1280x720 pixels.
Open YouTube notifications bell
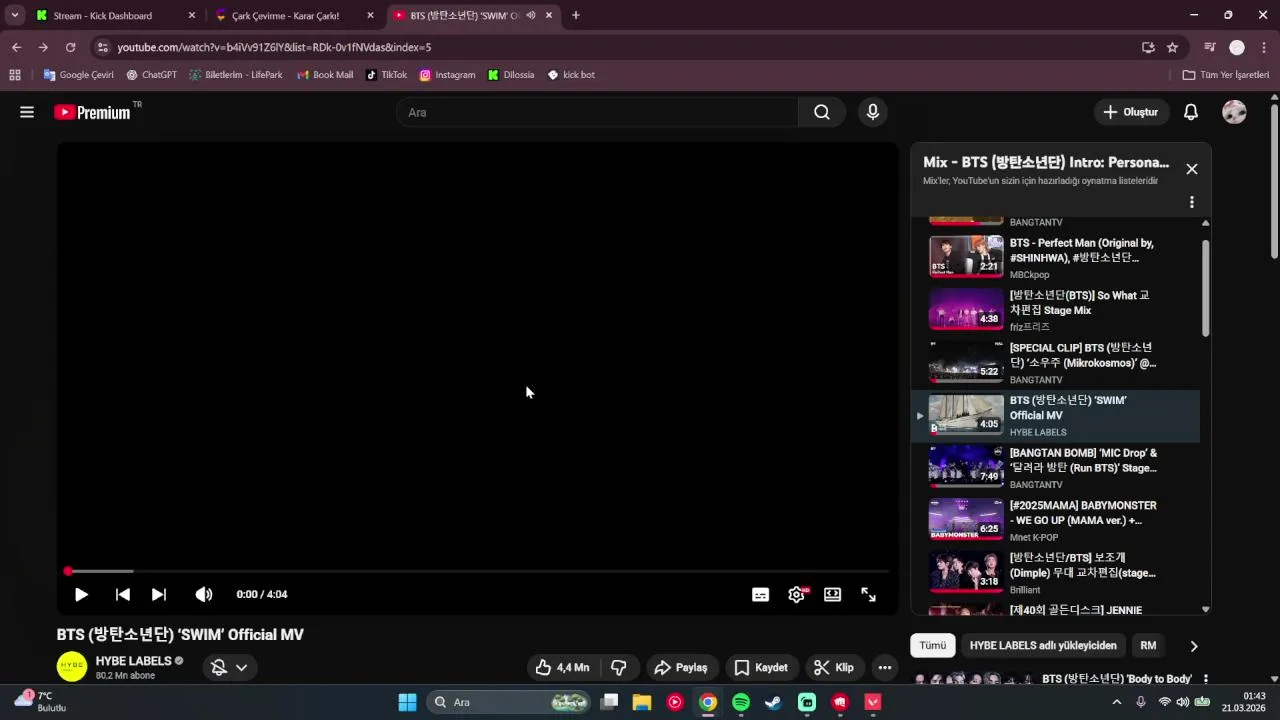coord(1191,112)
